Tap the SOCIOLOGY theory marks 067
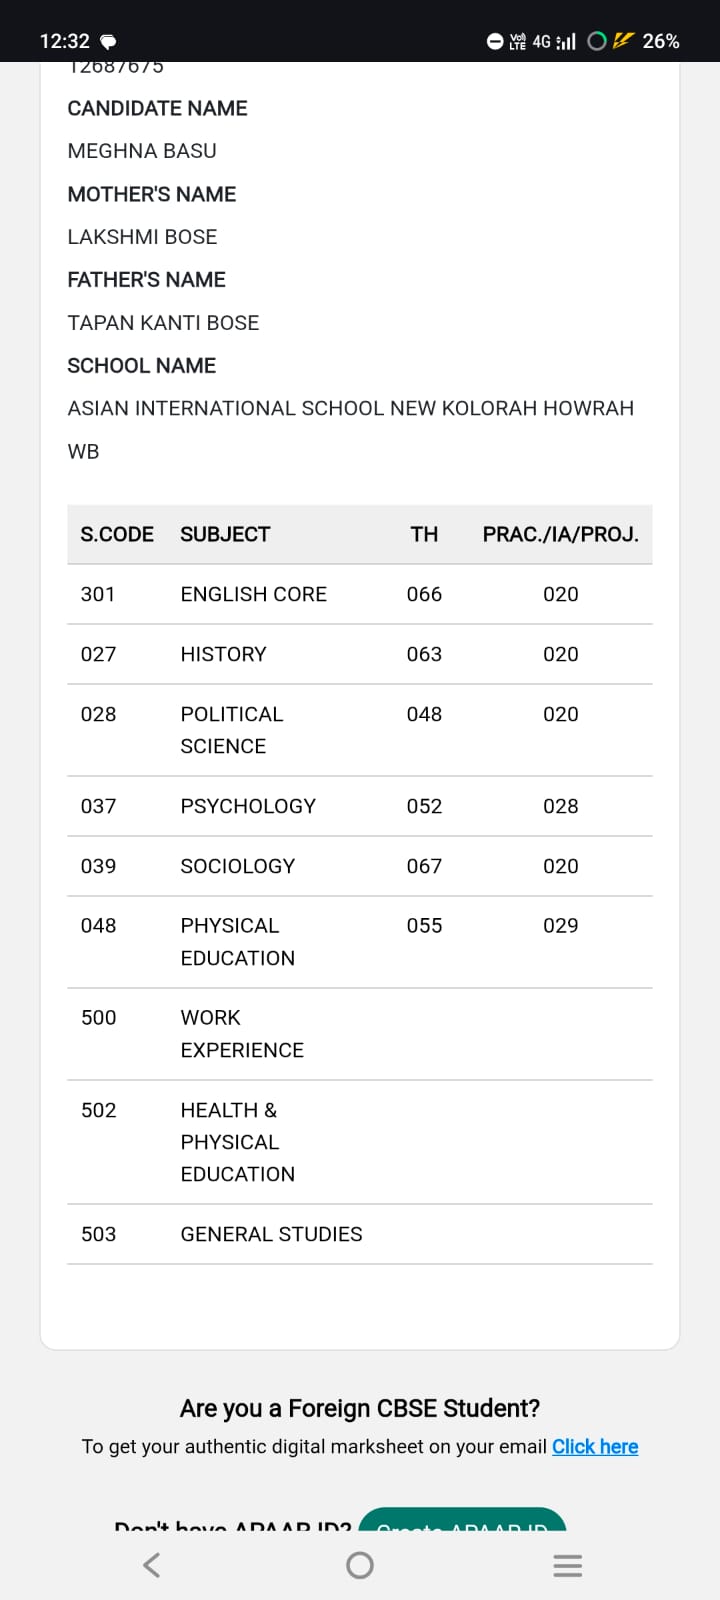 (424, 866)
